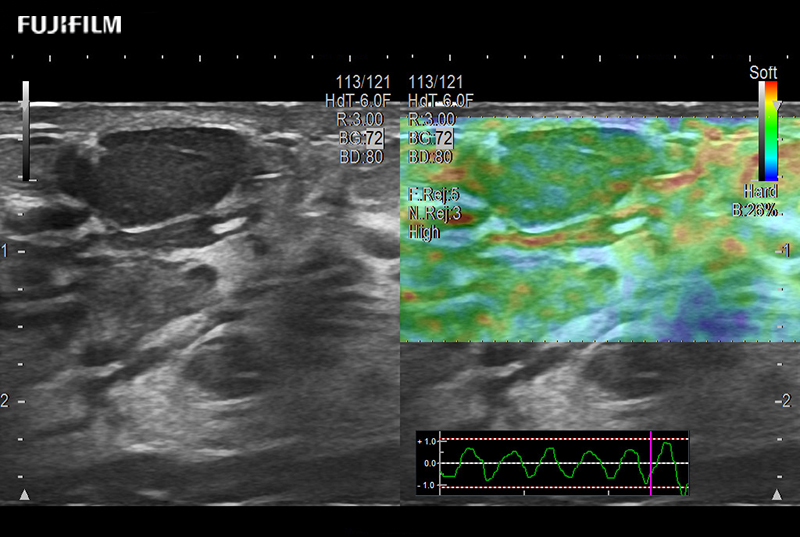Click BD:80 value on elastography image
Screen dimensions: 800x537
430,157
